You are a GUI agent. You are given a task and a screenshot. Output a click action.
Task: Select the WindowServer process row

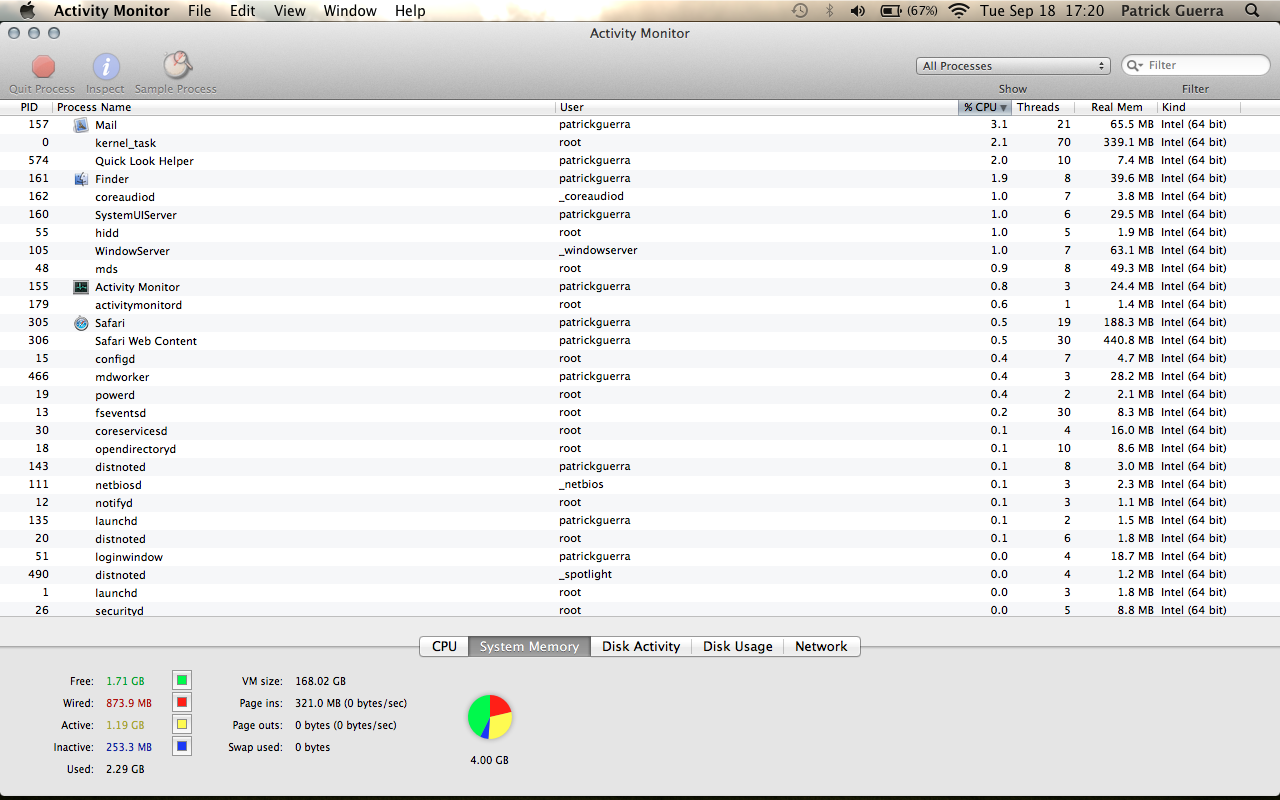[640, 251]
